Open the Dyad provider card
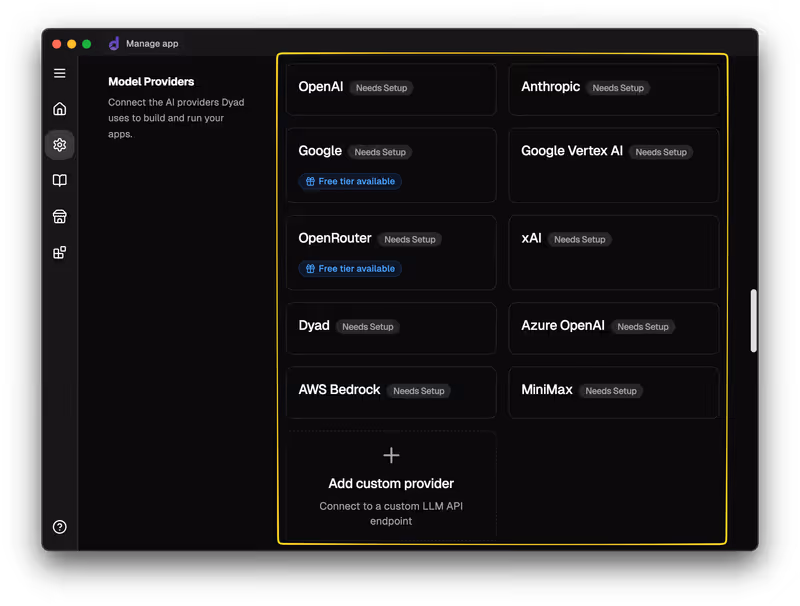The width and height of the screenshot is (800, 606). (391, 328)
